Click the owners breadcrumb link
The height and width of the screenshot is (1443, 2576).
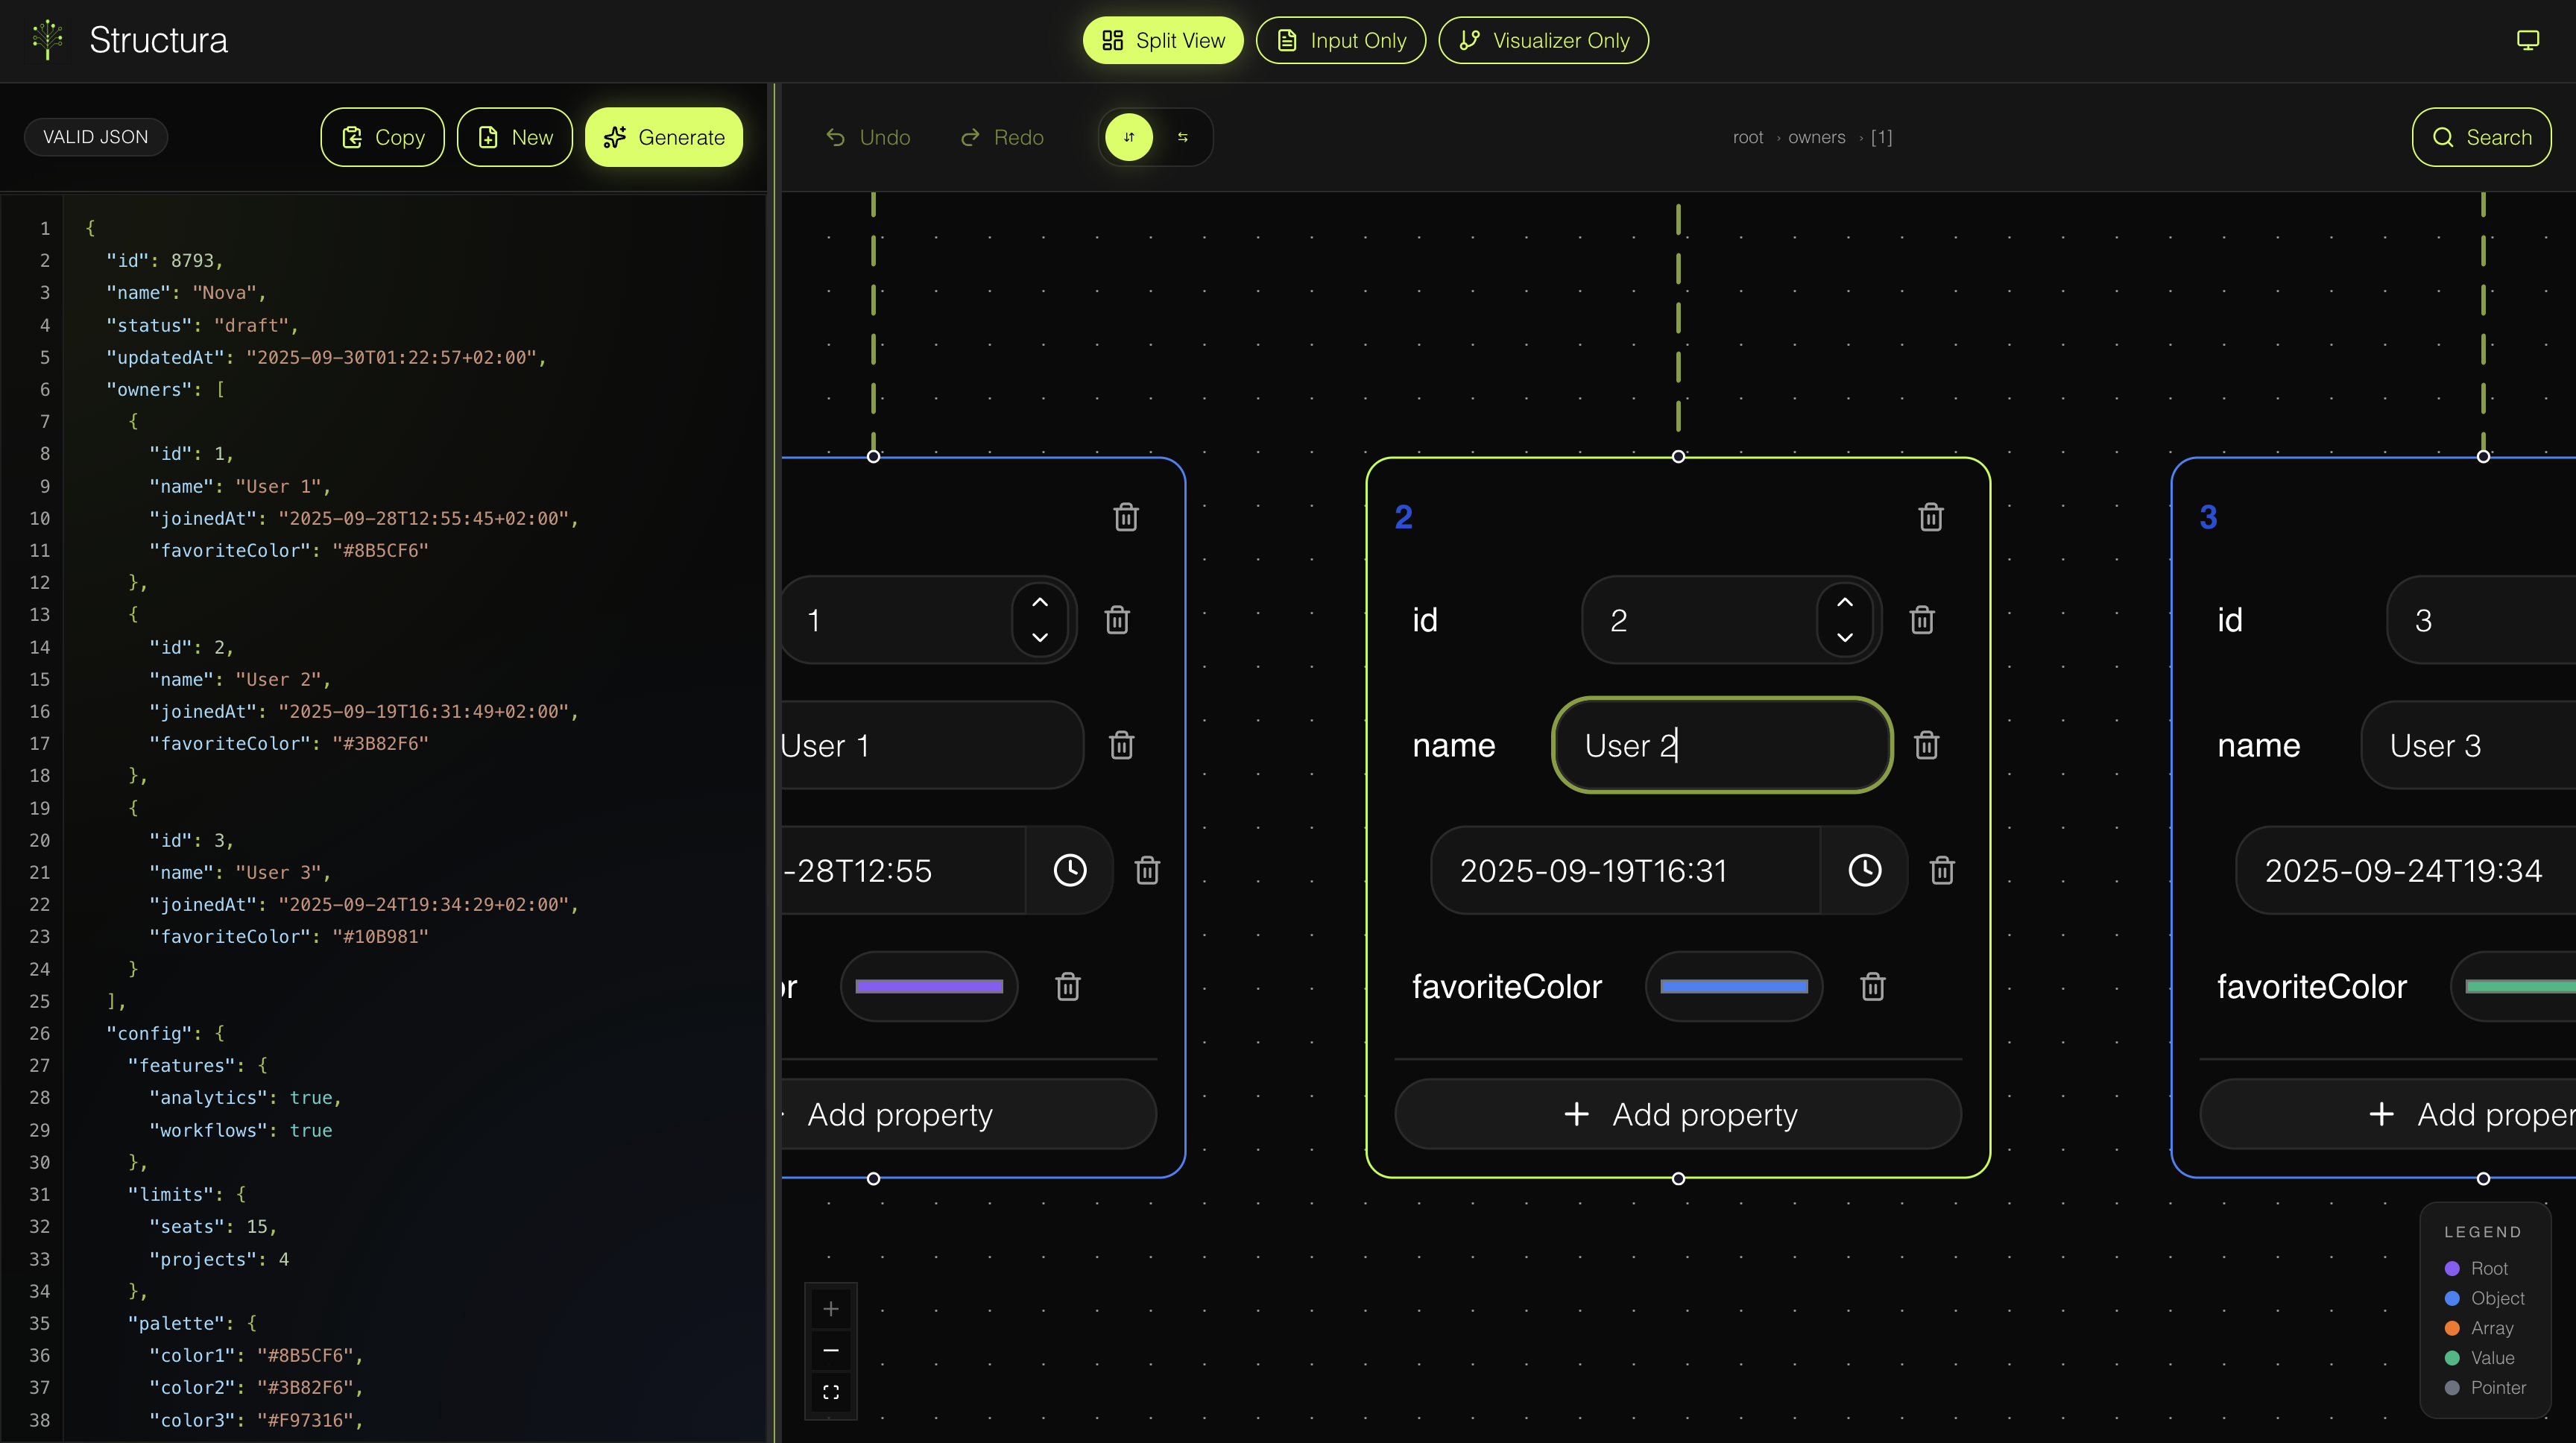tap(1816, 137)
